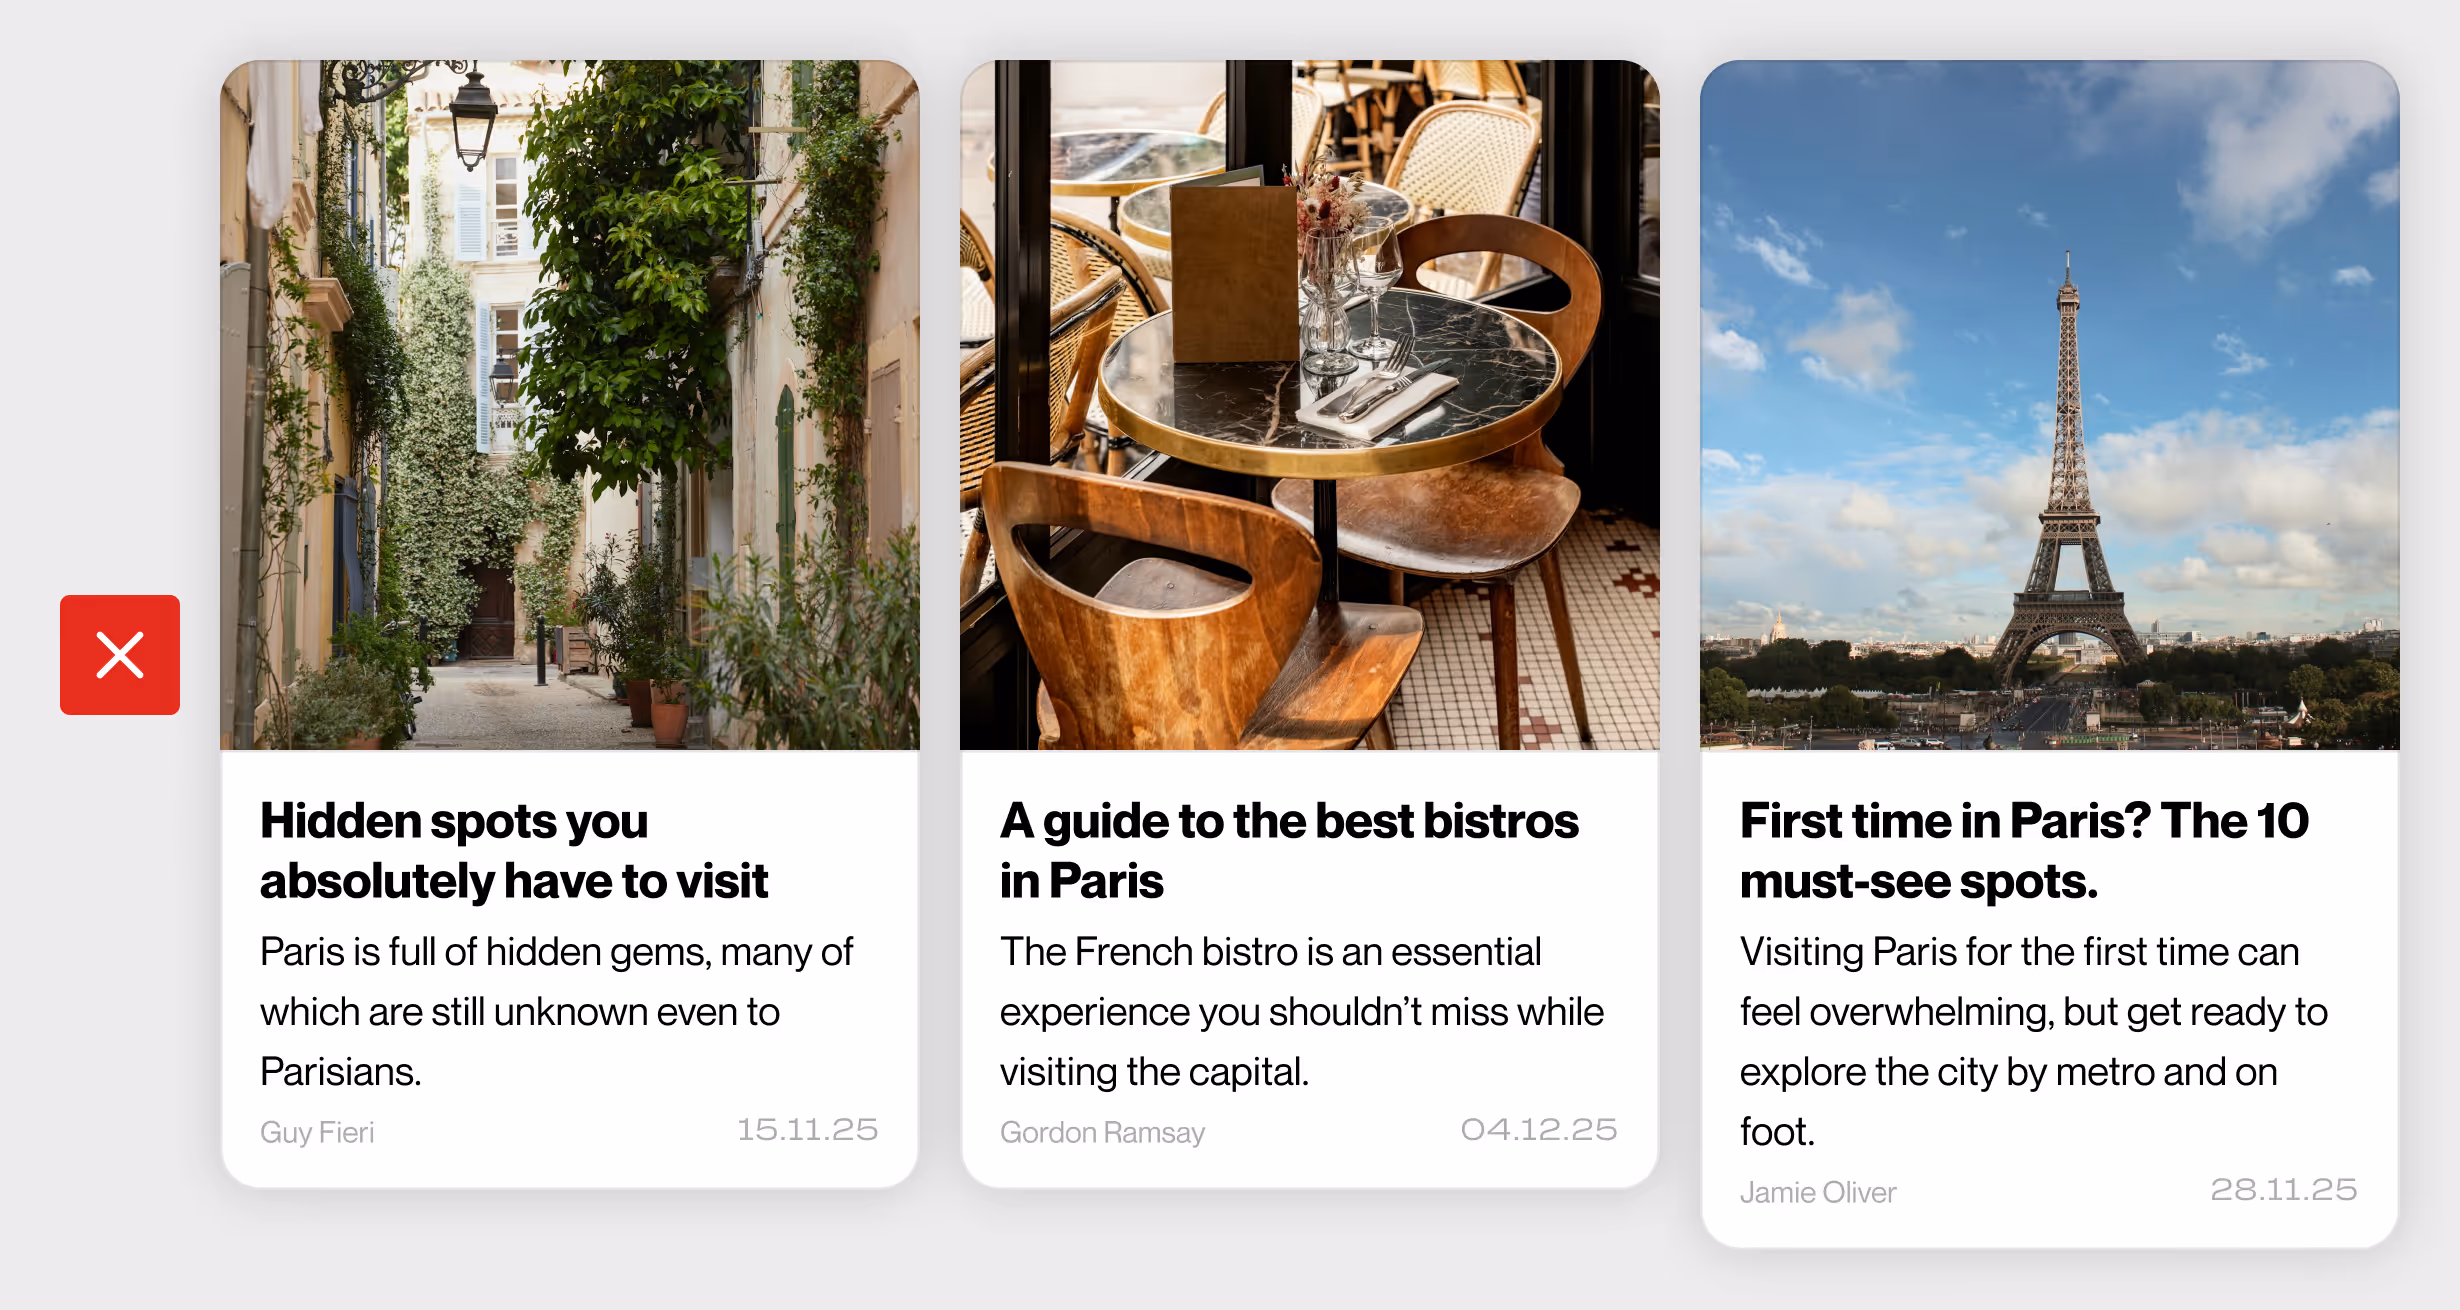
Task: Open "A guide to the best bistros" headline
Action: tap(1289, 851)
